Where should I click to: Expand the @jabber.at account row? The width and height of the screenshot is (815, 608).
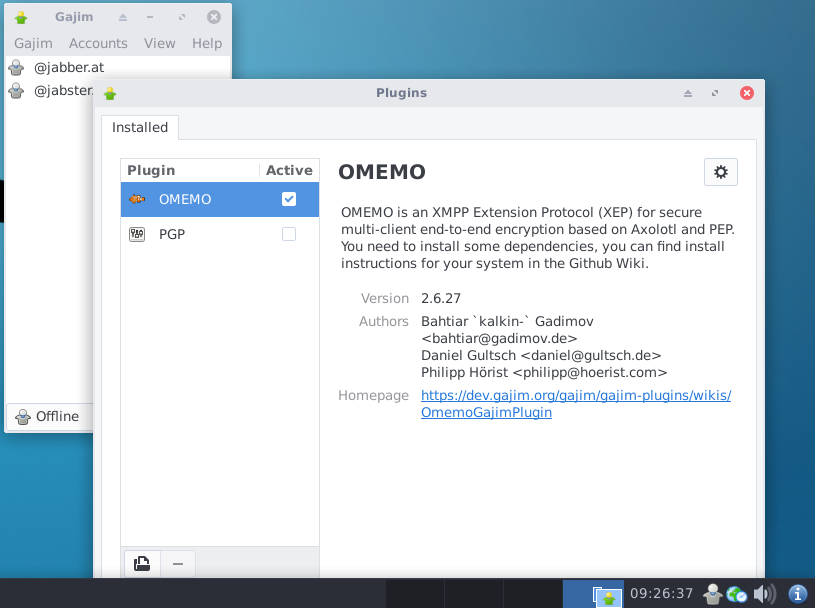coord(118,67)
